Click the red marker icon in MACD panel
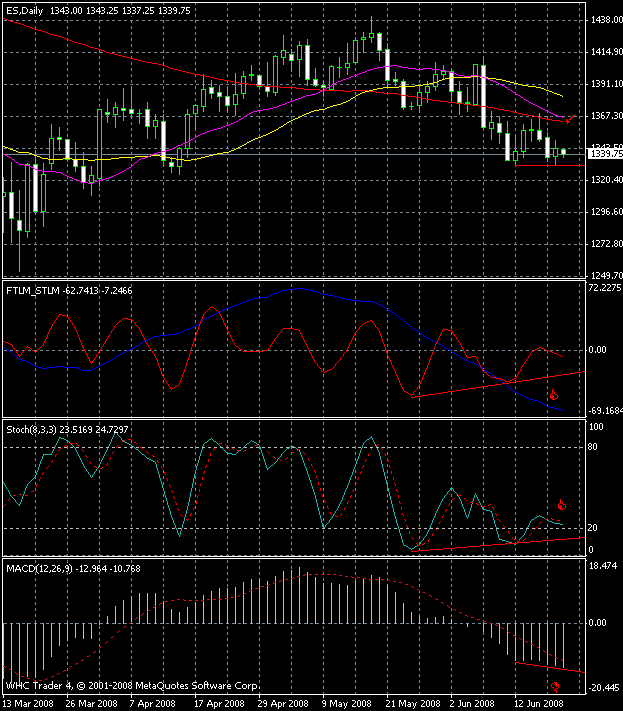Image resolution: width=623 pixels, height=711 pixels. pos(554,686)
